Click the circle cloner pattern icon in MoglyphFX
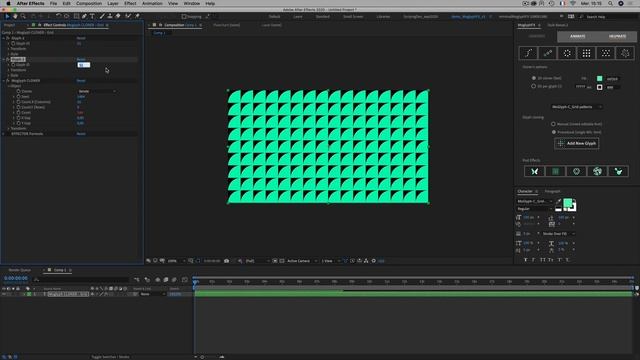The height and width of the screenshot is (360, 640). point(567,53)
